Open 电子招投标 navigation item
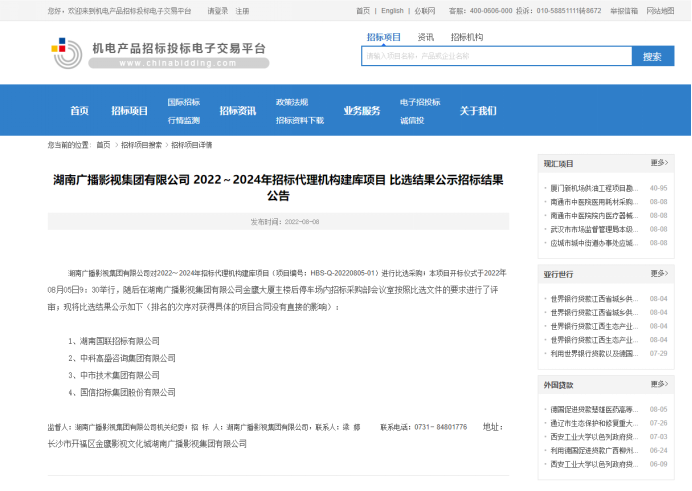Screen dimensions: 692x491 click(x=420, y=102)
